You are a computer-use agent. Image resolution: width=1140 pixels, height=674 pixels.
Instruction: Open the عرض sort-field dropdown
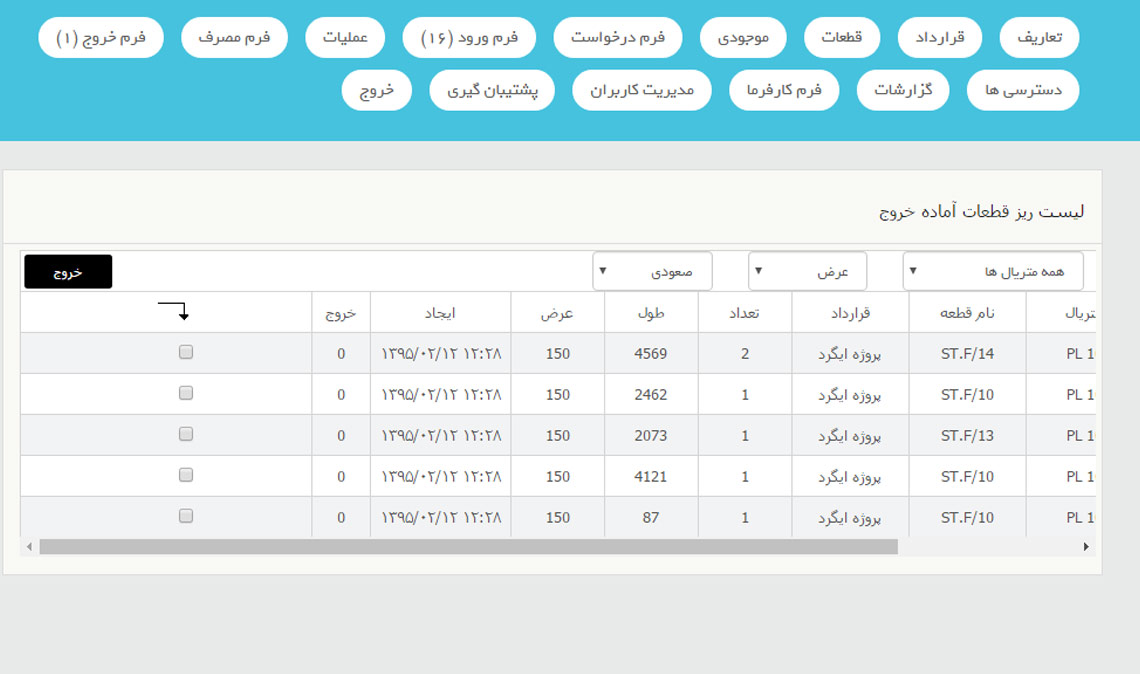[x=808, y=271]
